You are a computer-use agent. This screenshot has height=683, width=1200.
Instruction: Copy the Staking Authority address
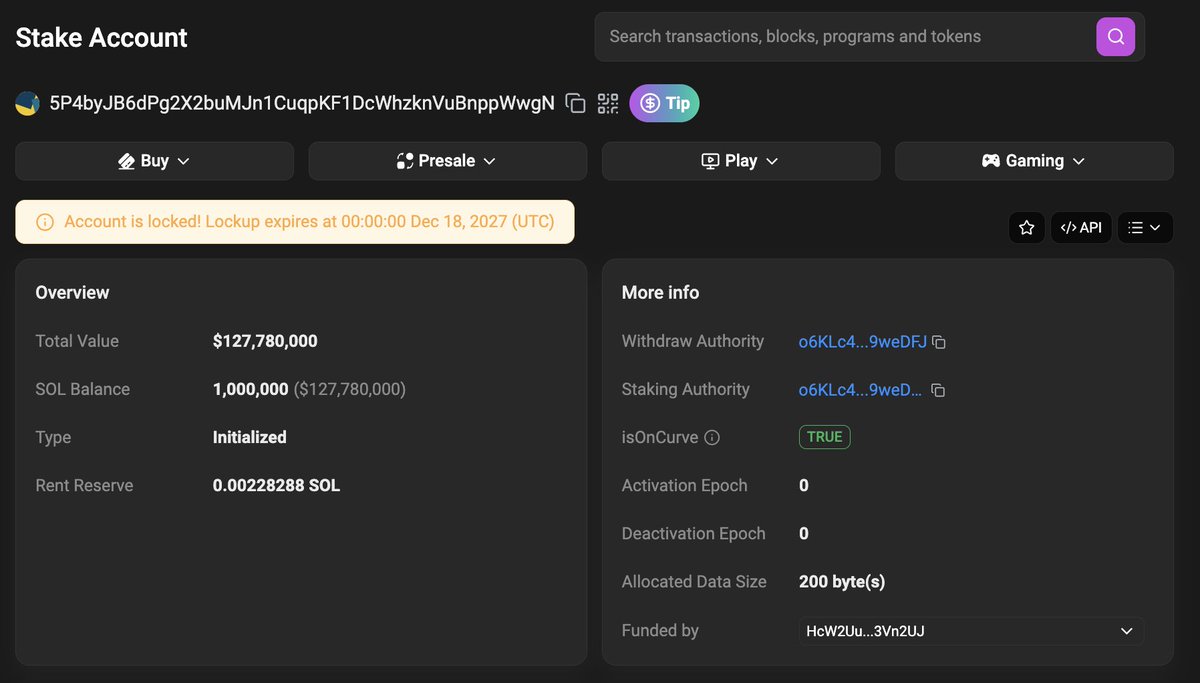(938, 390)
